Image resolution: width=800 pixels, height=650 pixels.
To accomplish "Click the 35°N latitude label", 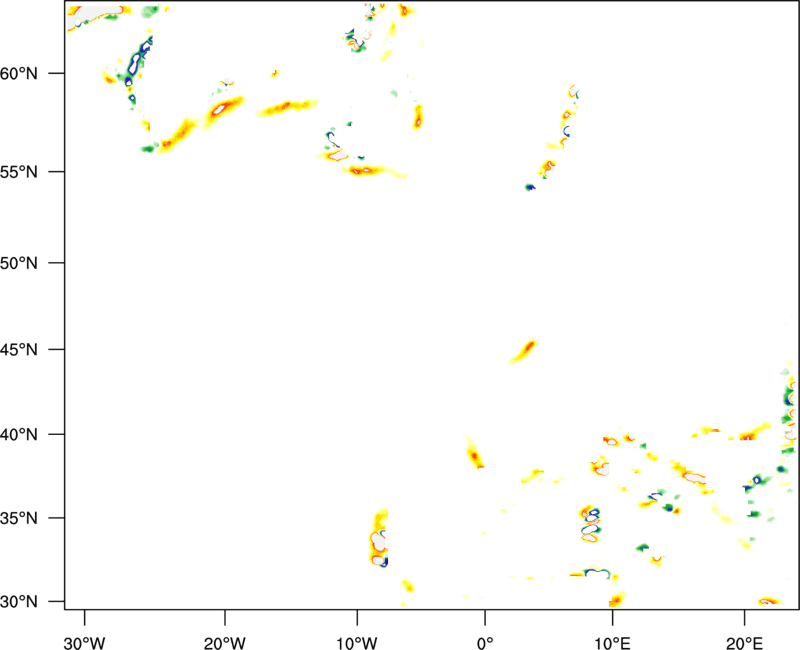I will pos(19,519).
